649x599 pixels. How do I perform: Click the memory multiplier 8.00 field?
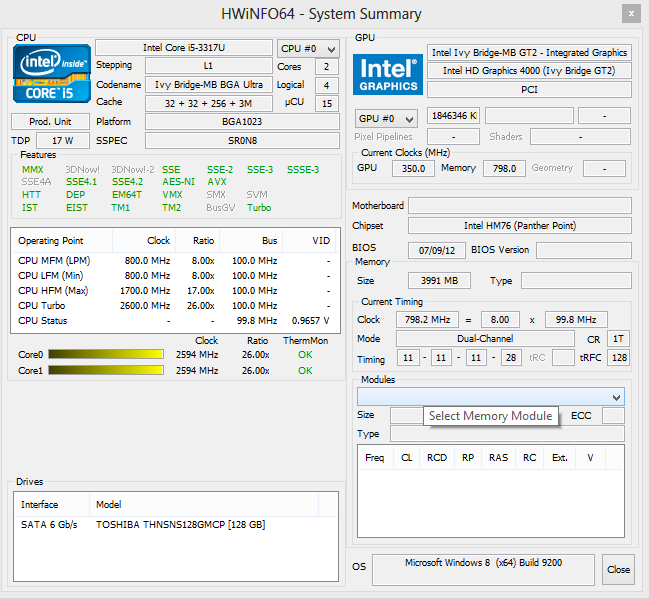coord(500,320)
